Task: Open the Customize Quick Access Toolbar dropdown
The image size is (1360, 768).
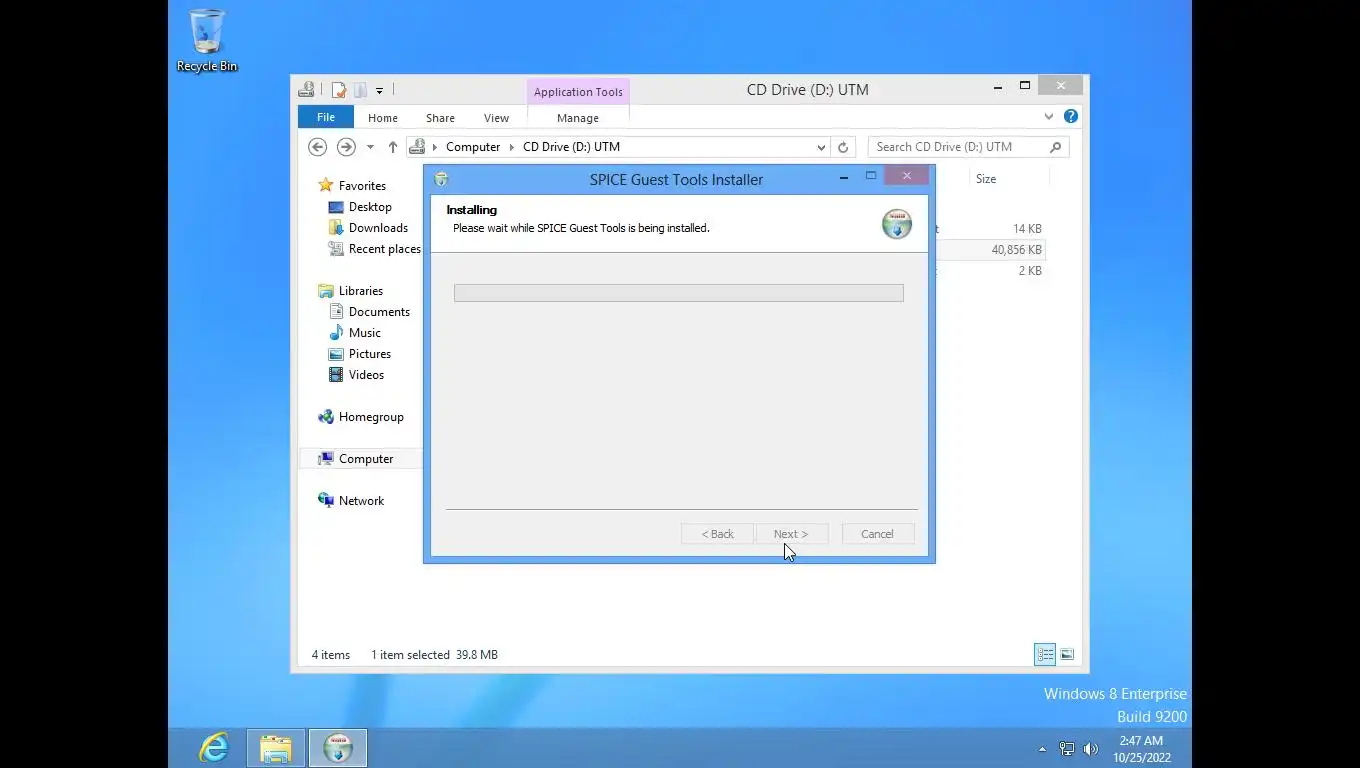Action: pos(379,91)
